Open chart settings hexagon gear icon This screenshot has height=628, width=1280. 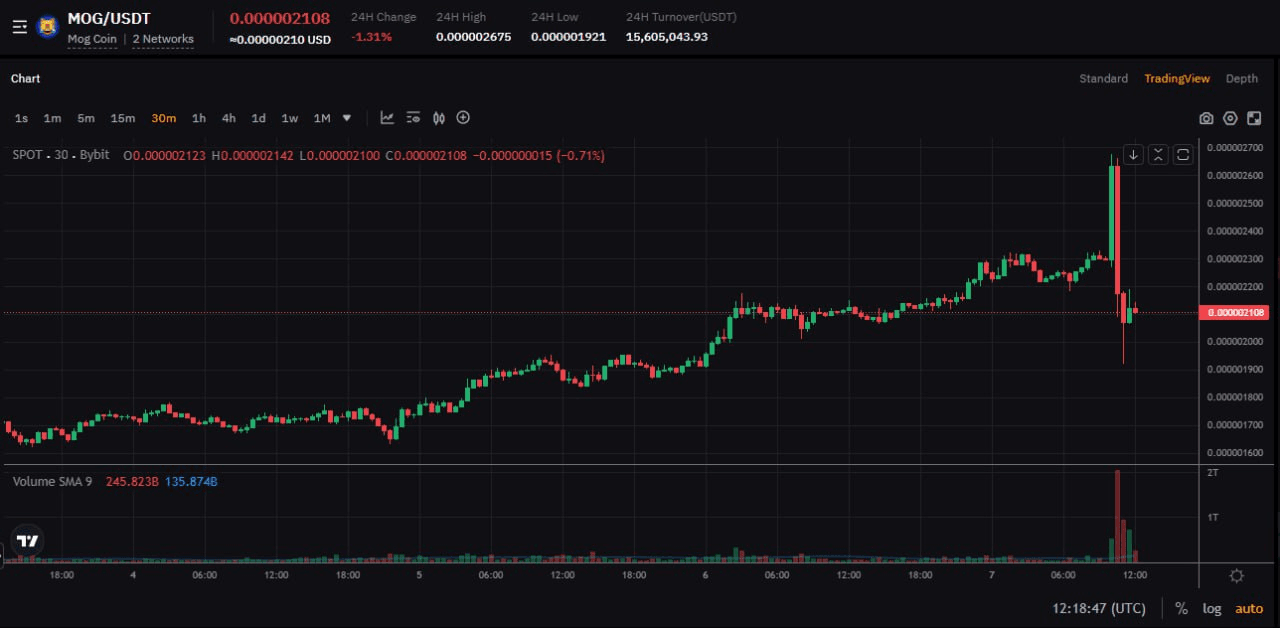tap(1230, 118)
